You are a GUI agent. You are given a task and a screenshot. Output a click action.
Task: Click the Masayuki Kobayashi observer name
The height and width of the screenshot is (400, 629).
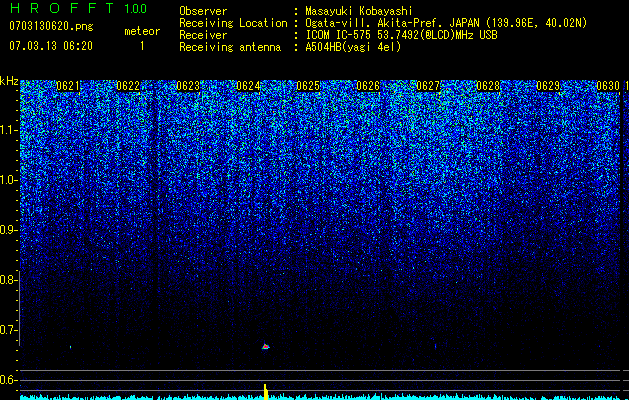(x=359, y=11)
